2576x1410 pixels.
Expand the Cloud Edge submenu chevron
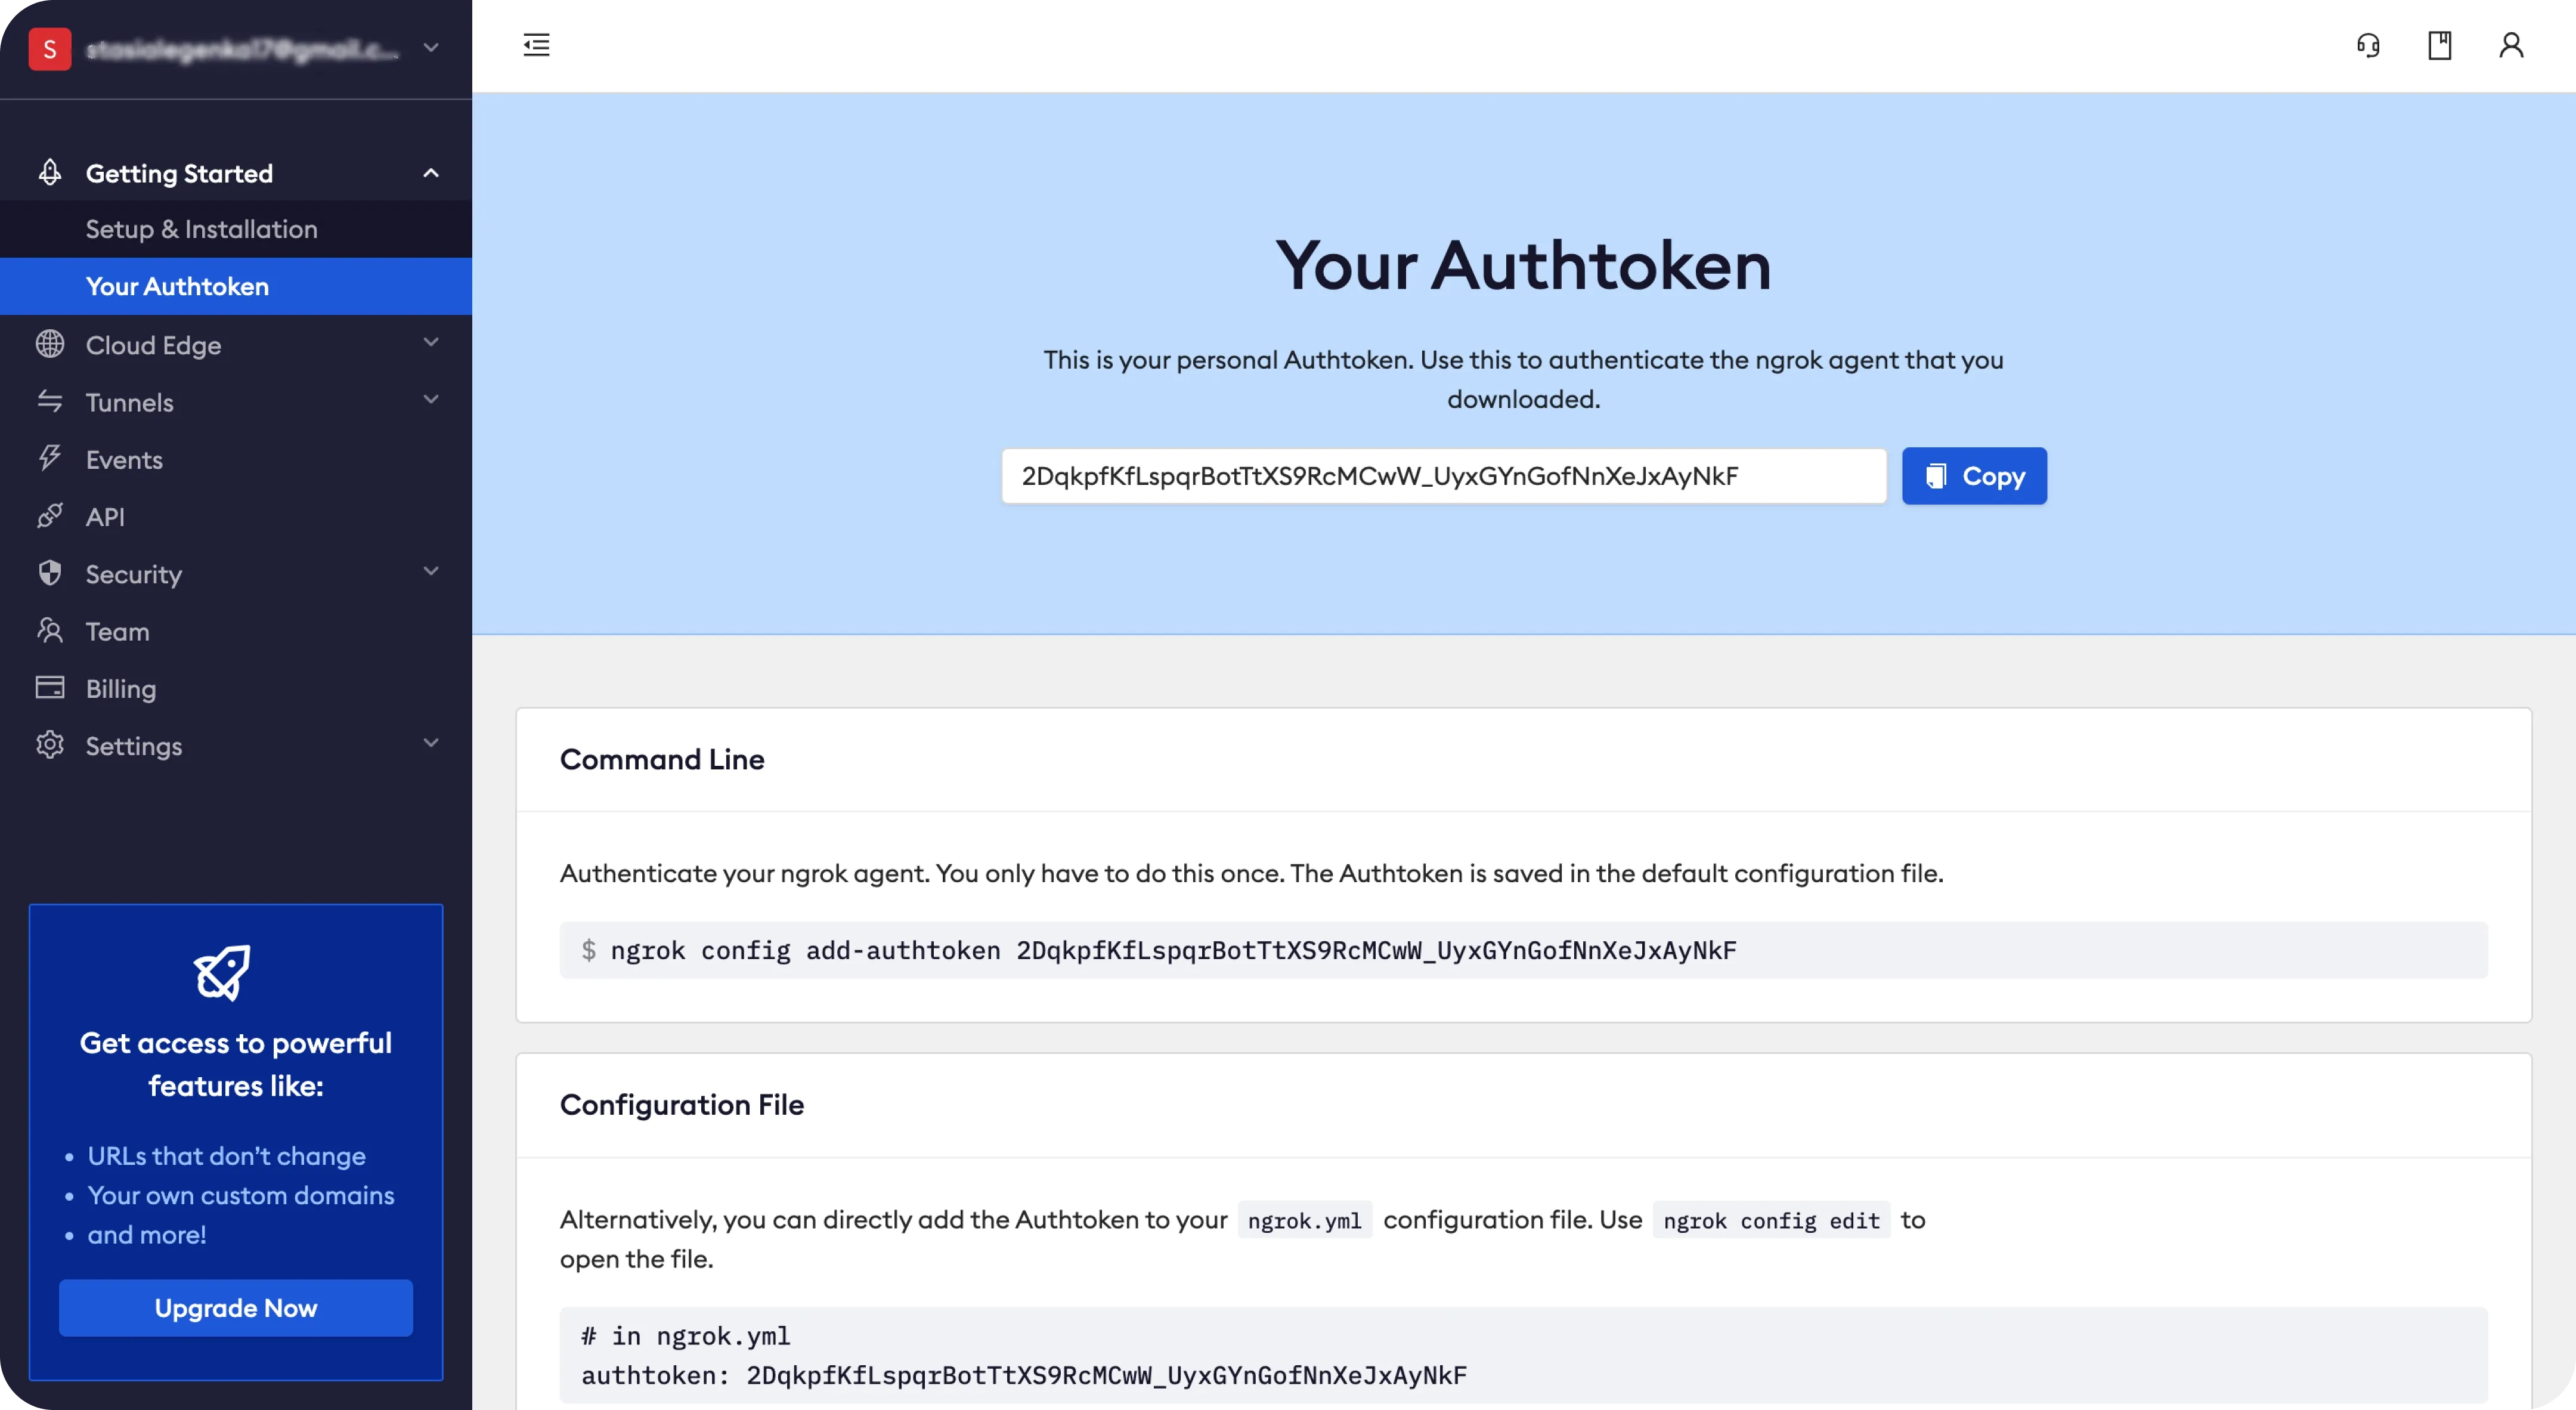(431, 343)
